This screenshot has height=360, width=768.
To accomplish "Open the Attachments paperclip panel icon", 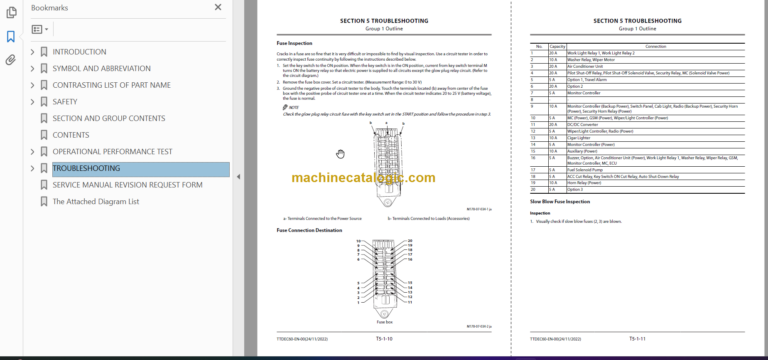I will click(x=11, y=60).
